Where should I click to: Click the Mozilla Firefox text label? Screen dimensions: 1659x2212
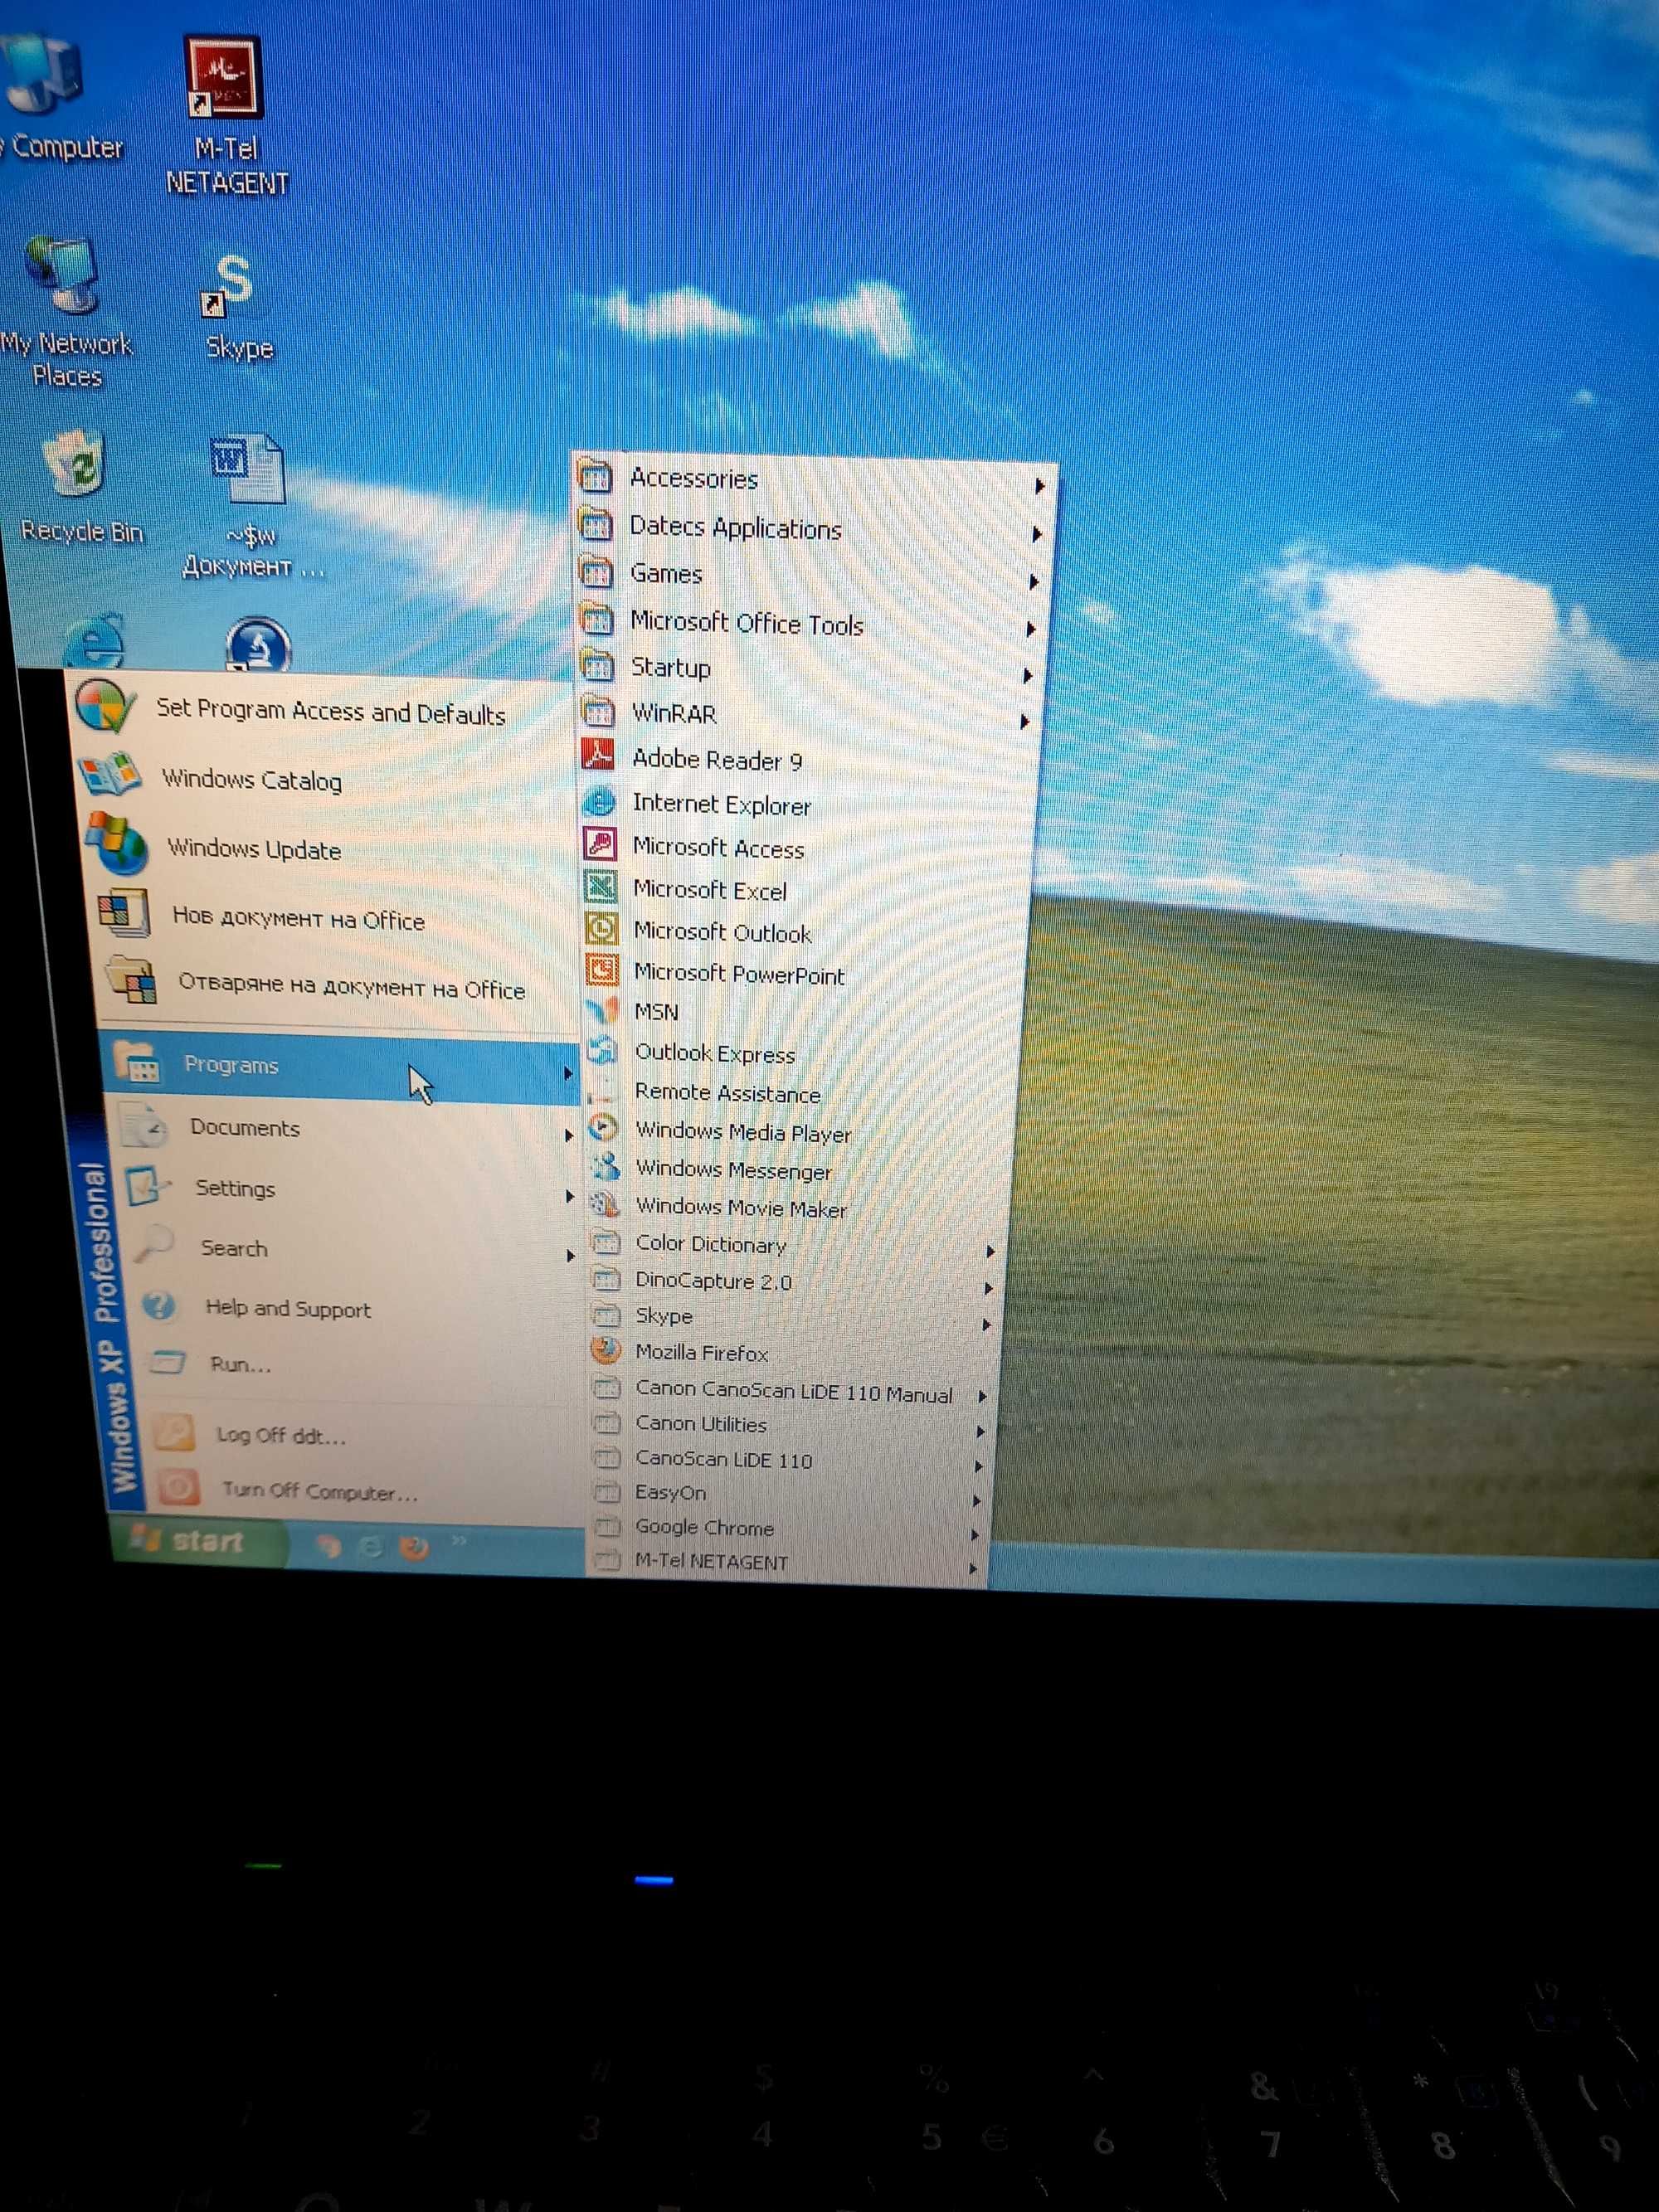click(702, 1352)
